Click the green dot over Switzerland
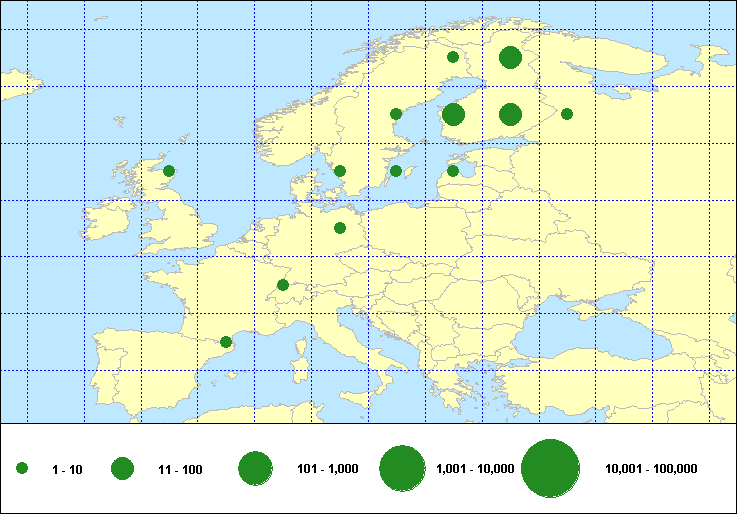The image size is (737, 514). point(283,285)
